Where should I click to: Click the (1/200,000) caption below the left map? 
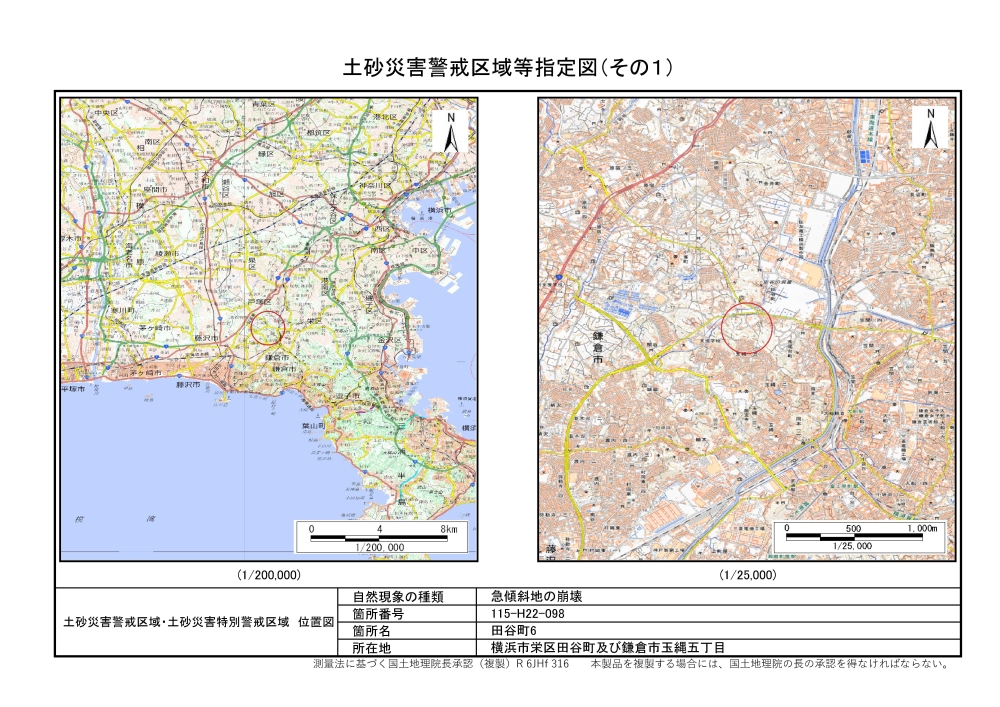pos(269,576)
